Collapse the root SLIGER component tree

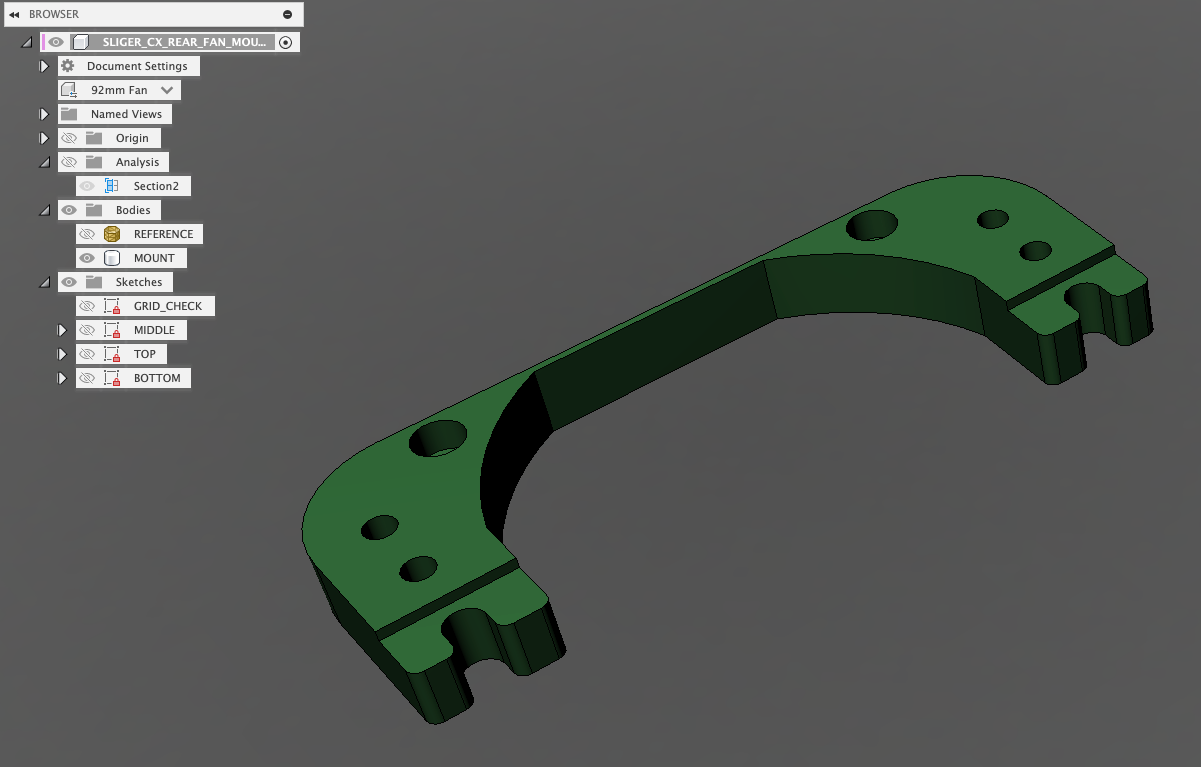pos(26,43)
